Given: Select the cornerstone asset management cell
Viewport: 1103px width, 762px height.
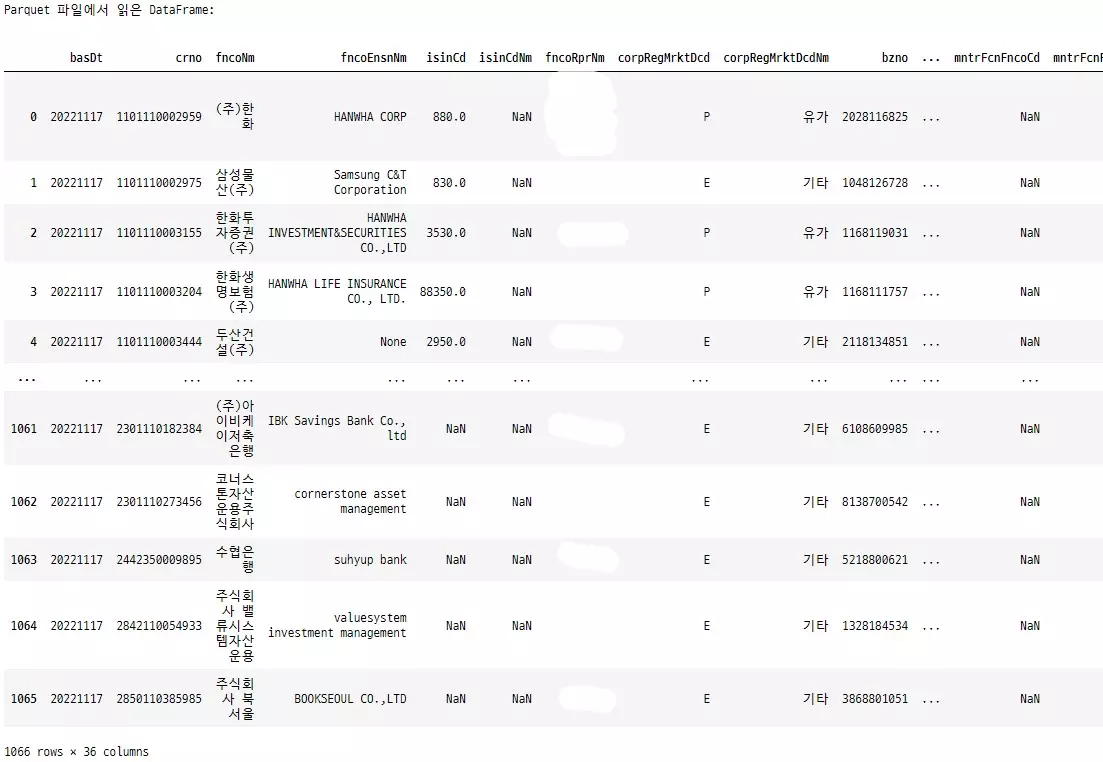Looking at the screenshot, I should 350,501.
